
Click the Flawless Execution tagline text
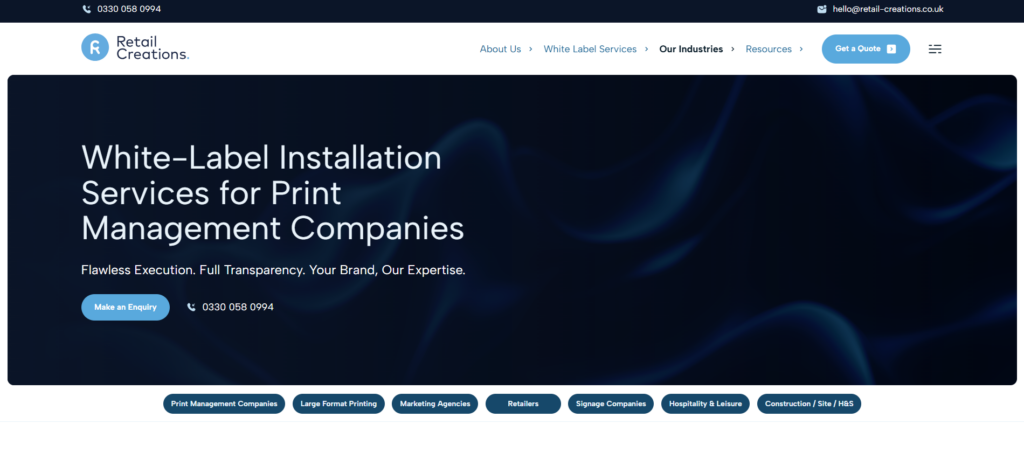click(x=273, y=270)
